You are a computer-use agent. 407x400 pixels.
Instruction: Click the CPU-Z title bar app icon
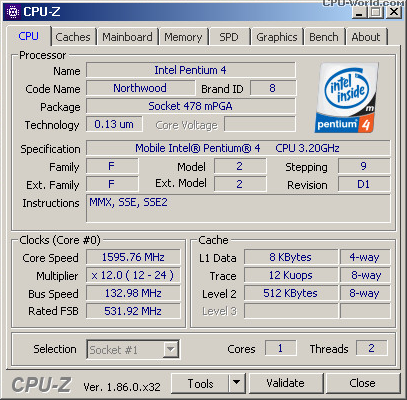[14, 12]
